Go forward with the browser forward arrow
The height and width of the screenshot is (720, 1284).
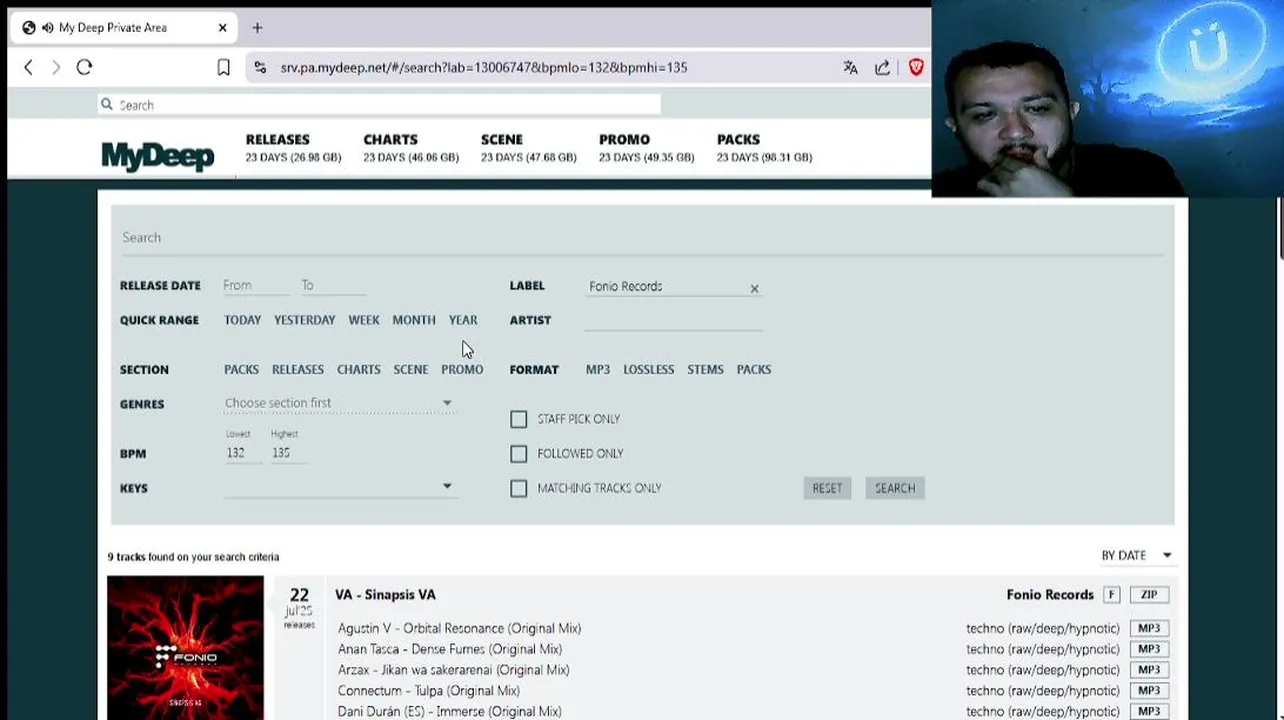pyautogui.click(x=56, y=67)
